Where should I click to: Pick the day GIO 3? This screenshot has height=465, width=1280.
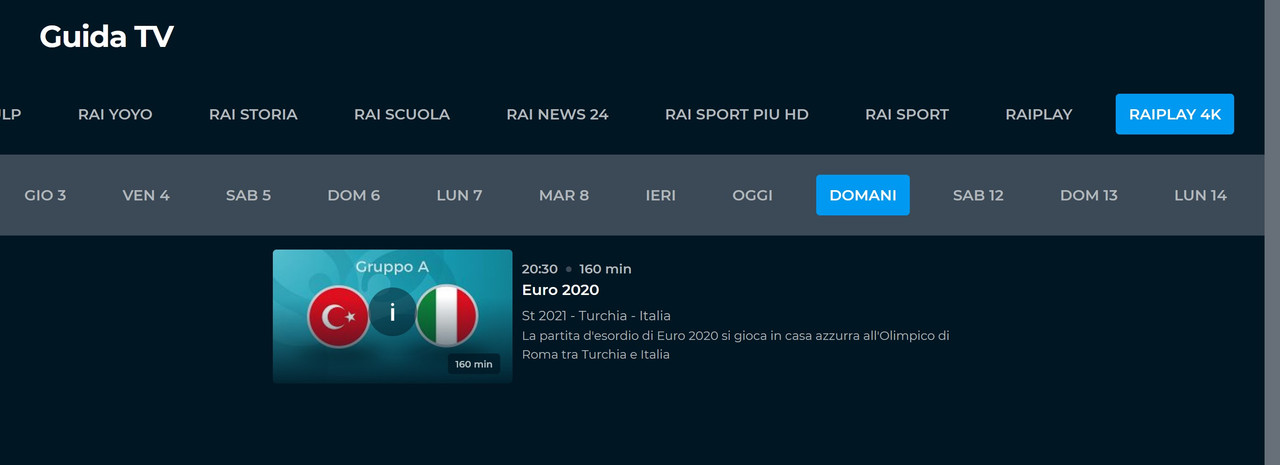[45, 195]
